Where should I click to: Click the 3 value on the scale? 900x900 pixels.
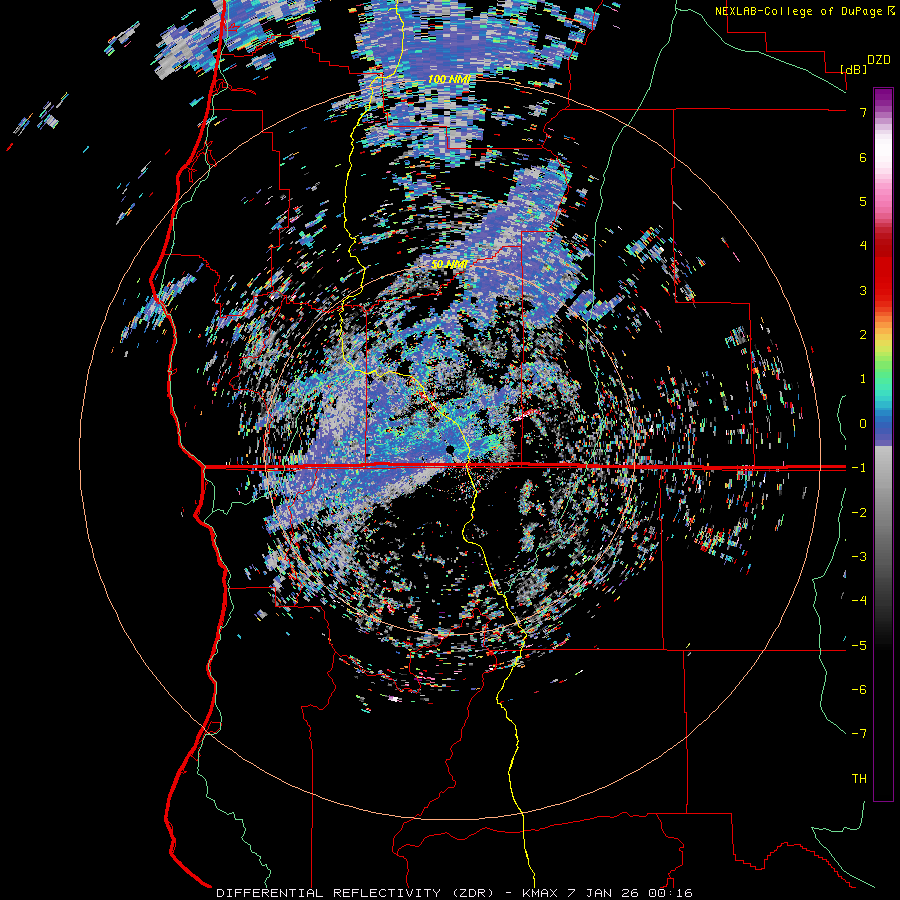(863, 290)
